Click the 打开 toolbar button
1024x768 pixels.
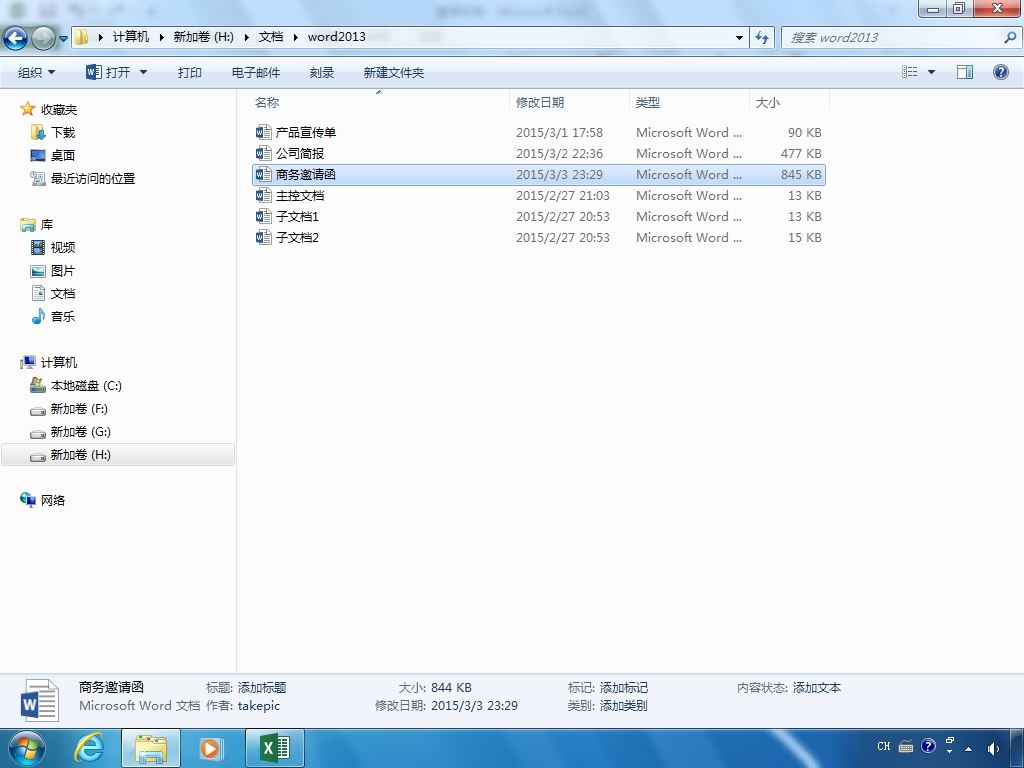[x=108, y=72]
